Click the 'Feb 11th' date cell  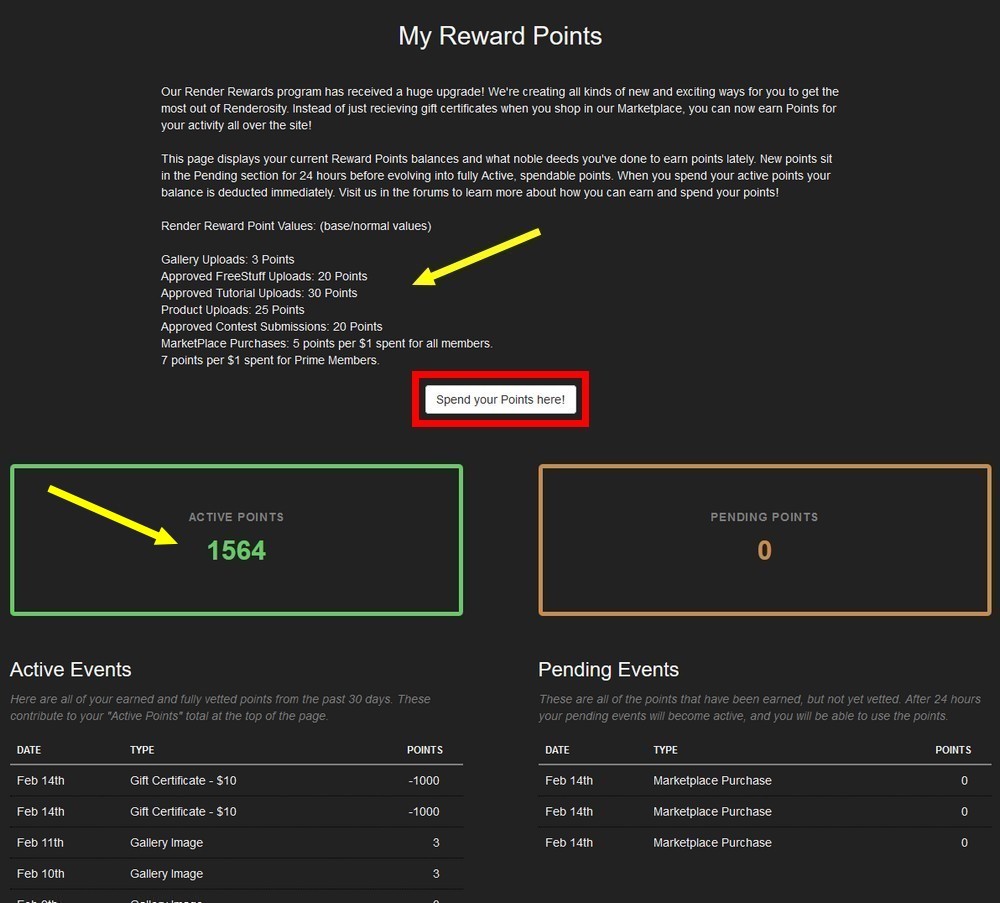pyautogui.click(x=40, y=843)
